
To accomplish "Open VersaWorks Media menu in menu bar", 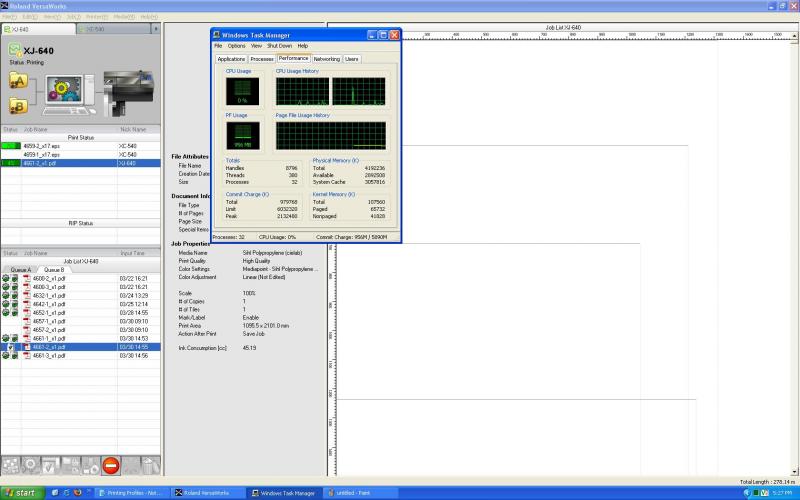I will pos(124,17).
